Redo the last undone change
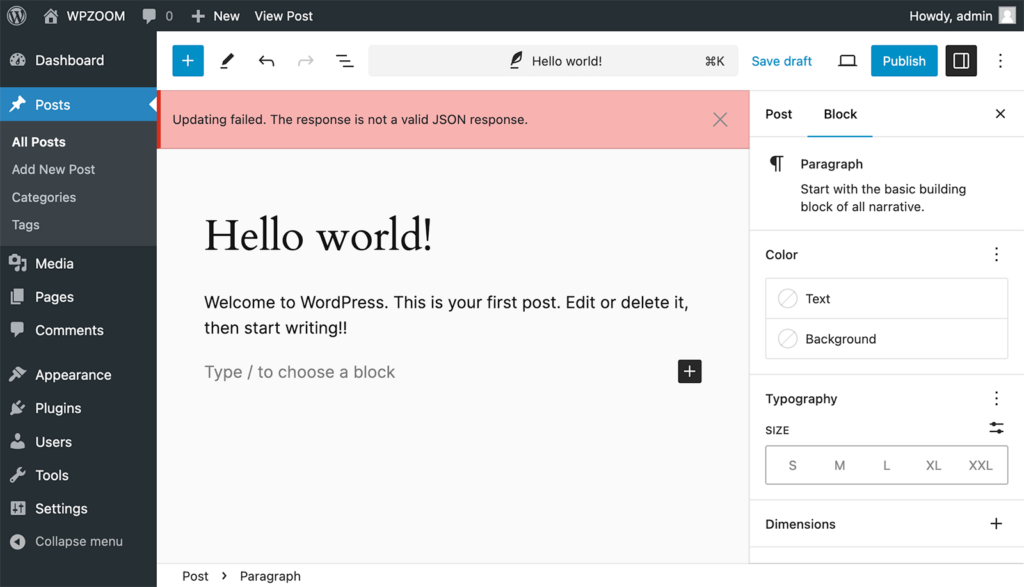1024x587 pixels. pyautogui.click(x=305, y=61)
